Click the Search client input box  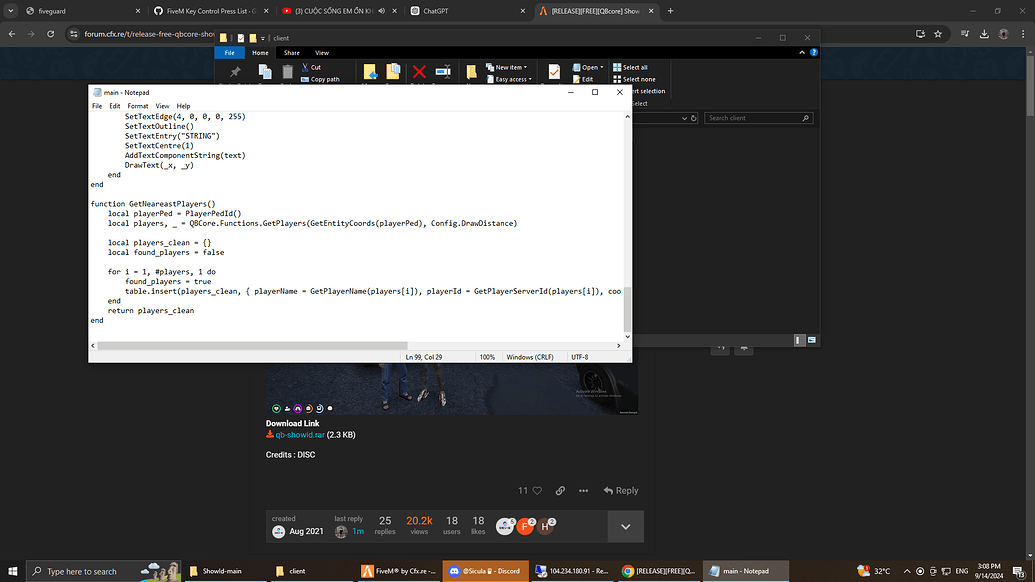click(x=756, y=117)
